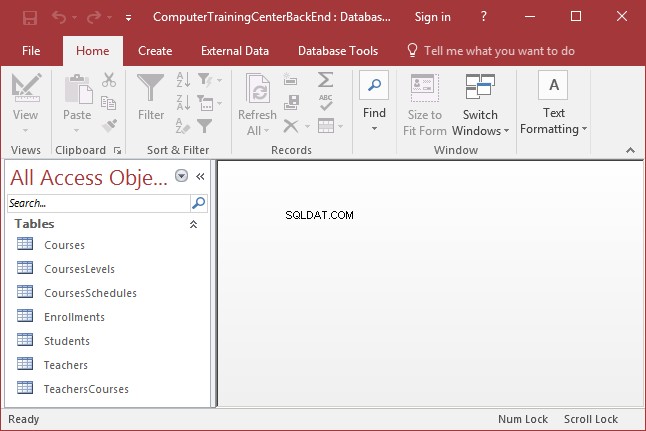The width and height of the screenshot is (646, 431).
Task: Sort Ascending A to Z icon
Action: point(183,79)
